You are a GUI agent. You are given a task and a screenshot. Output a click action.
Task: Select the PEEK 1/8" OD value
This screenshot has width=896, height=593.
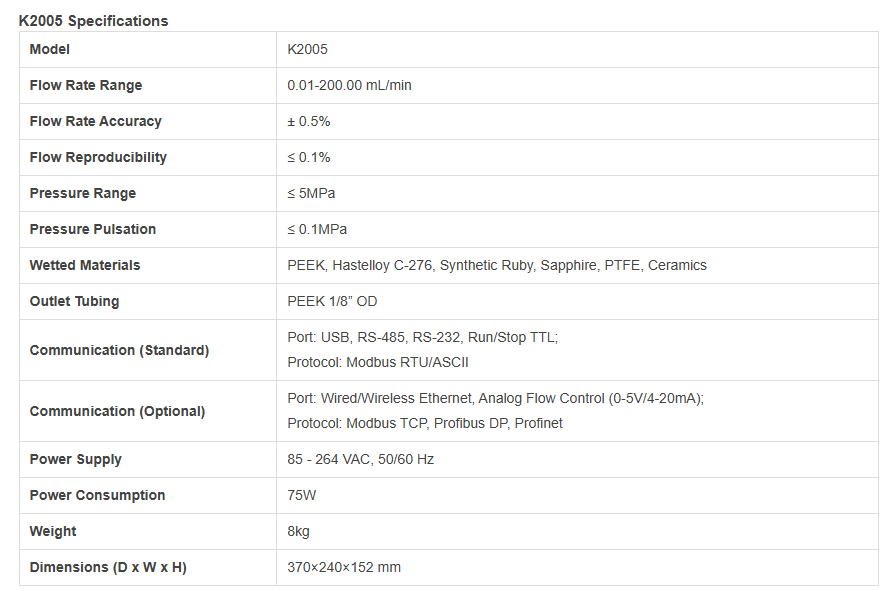332,301
